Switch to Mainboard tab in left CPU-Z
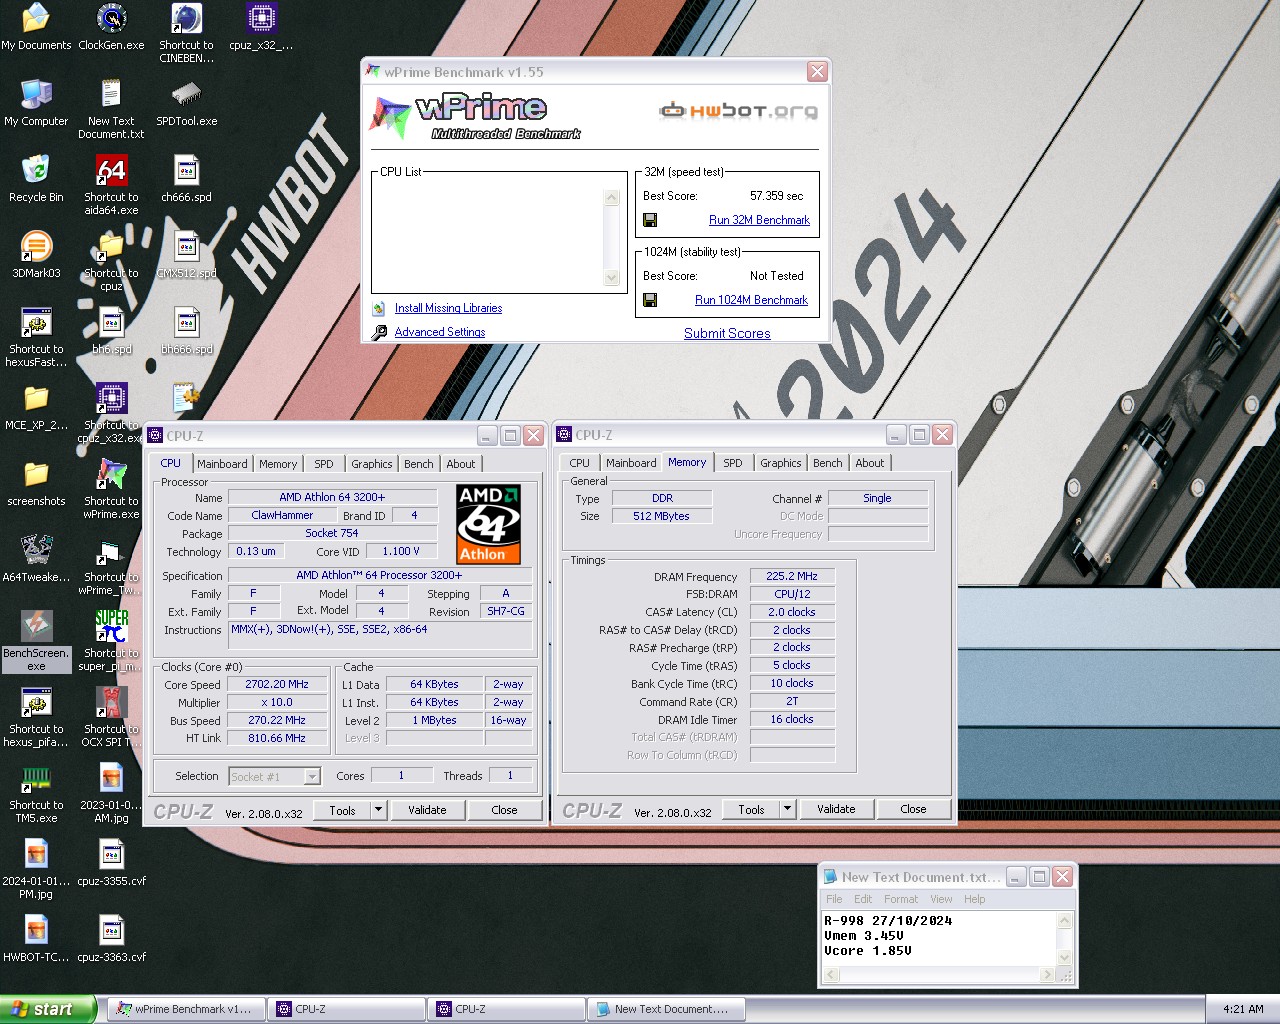1280x1024 pixels. click(x=222, y=464)
